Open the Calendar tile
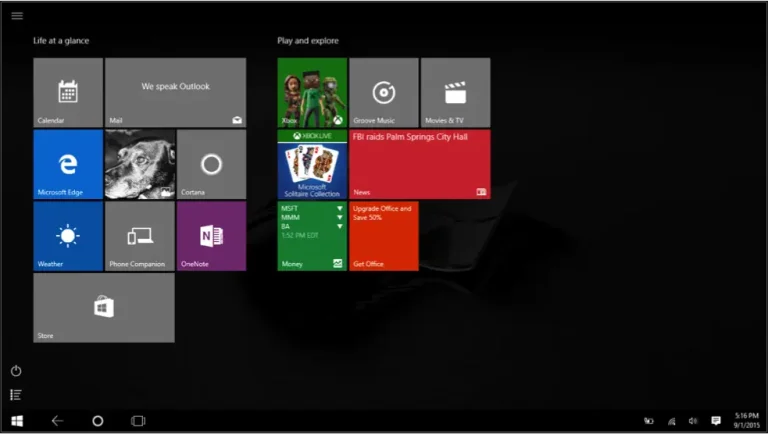768x434 pixels. point(68,93)
